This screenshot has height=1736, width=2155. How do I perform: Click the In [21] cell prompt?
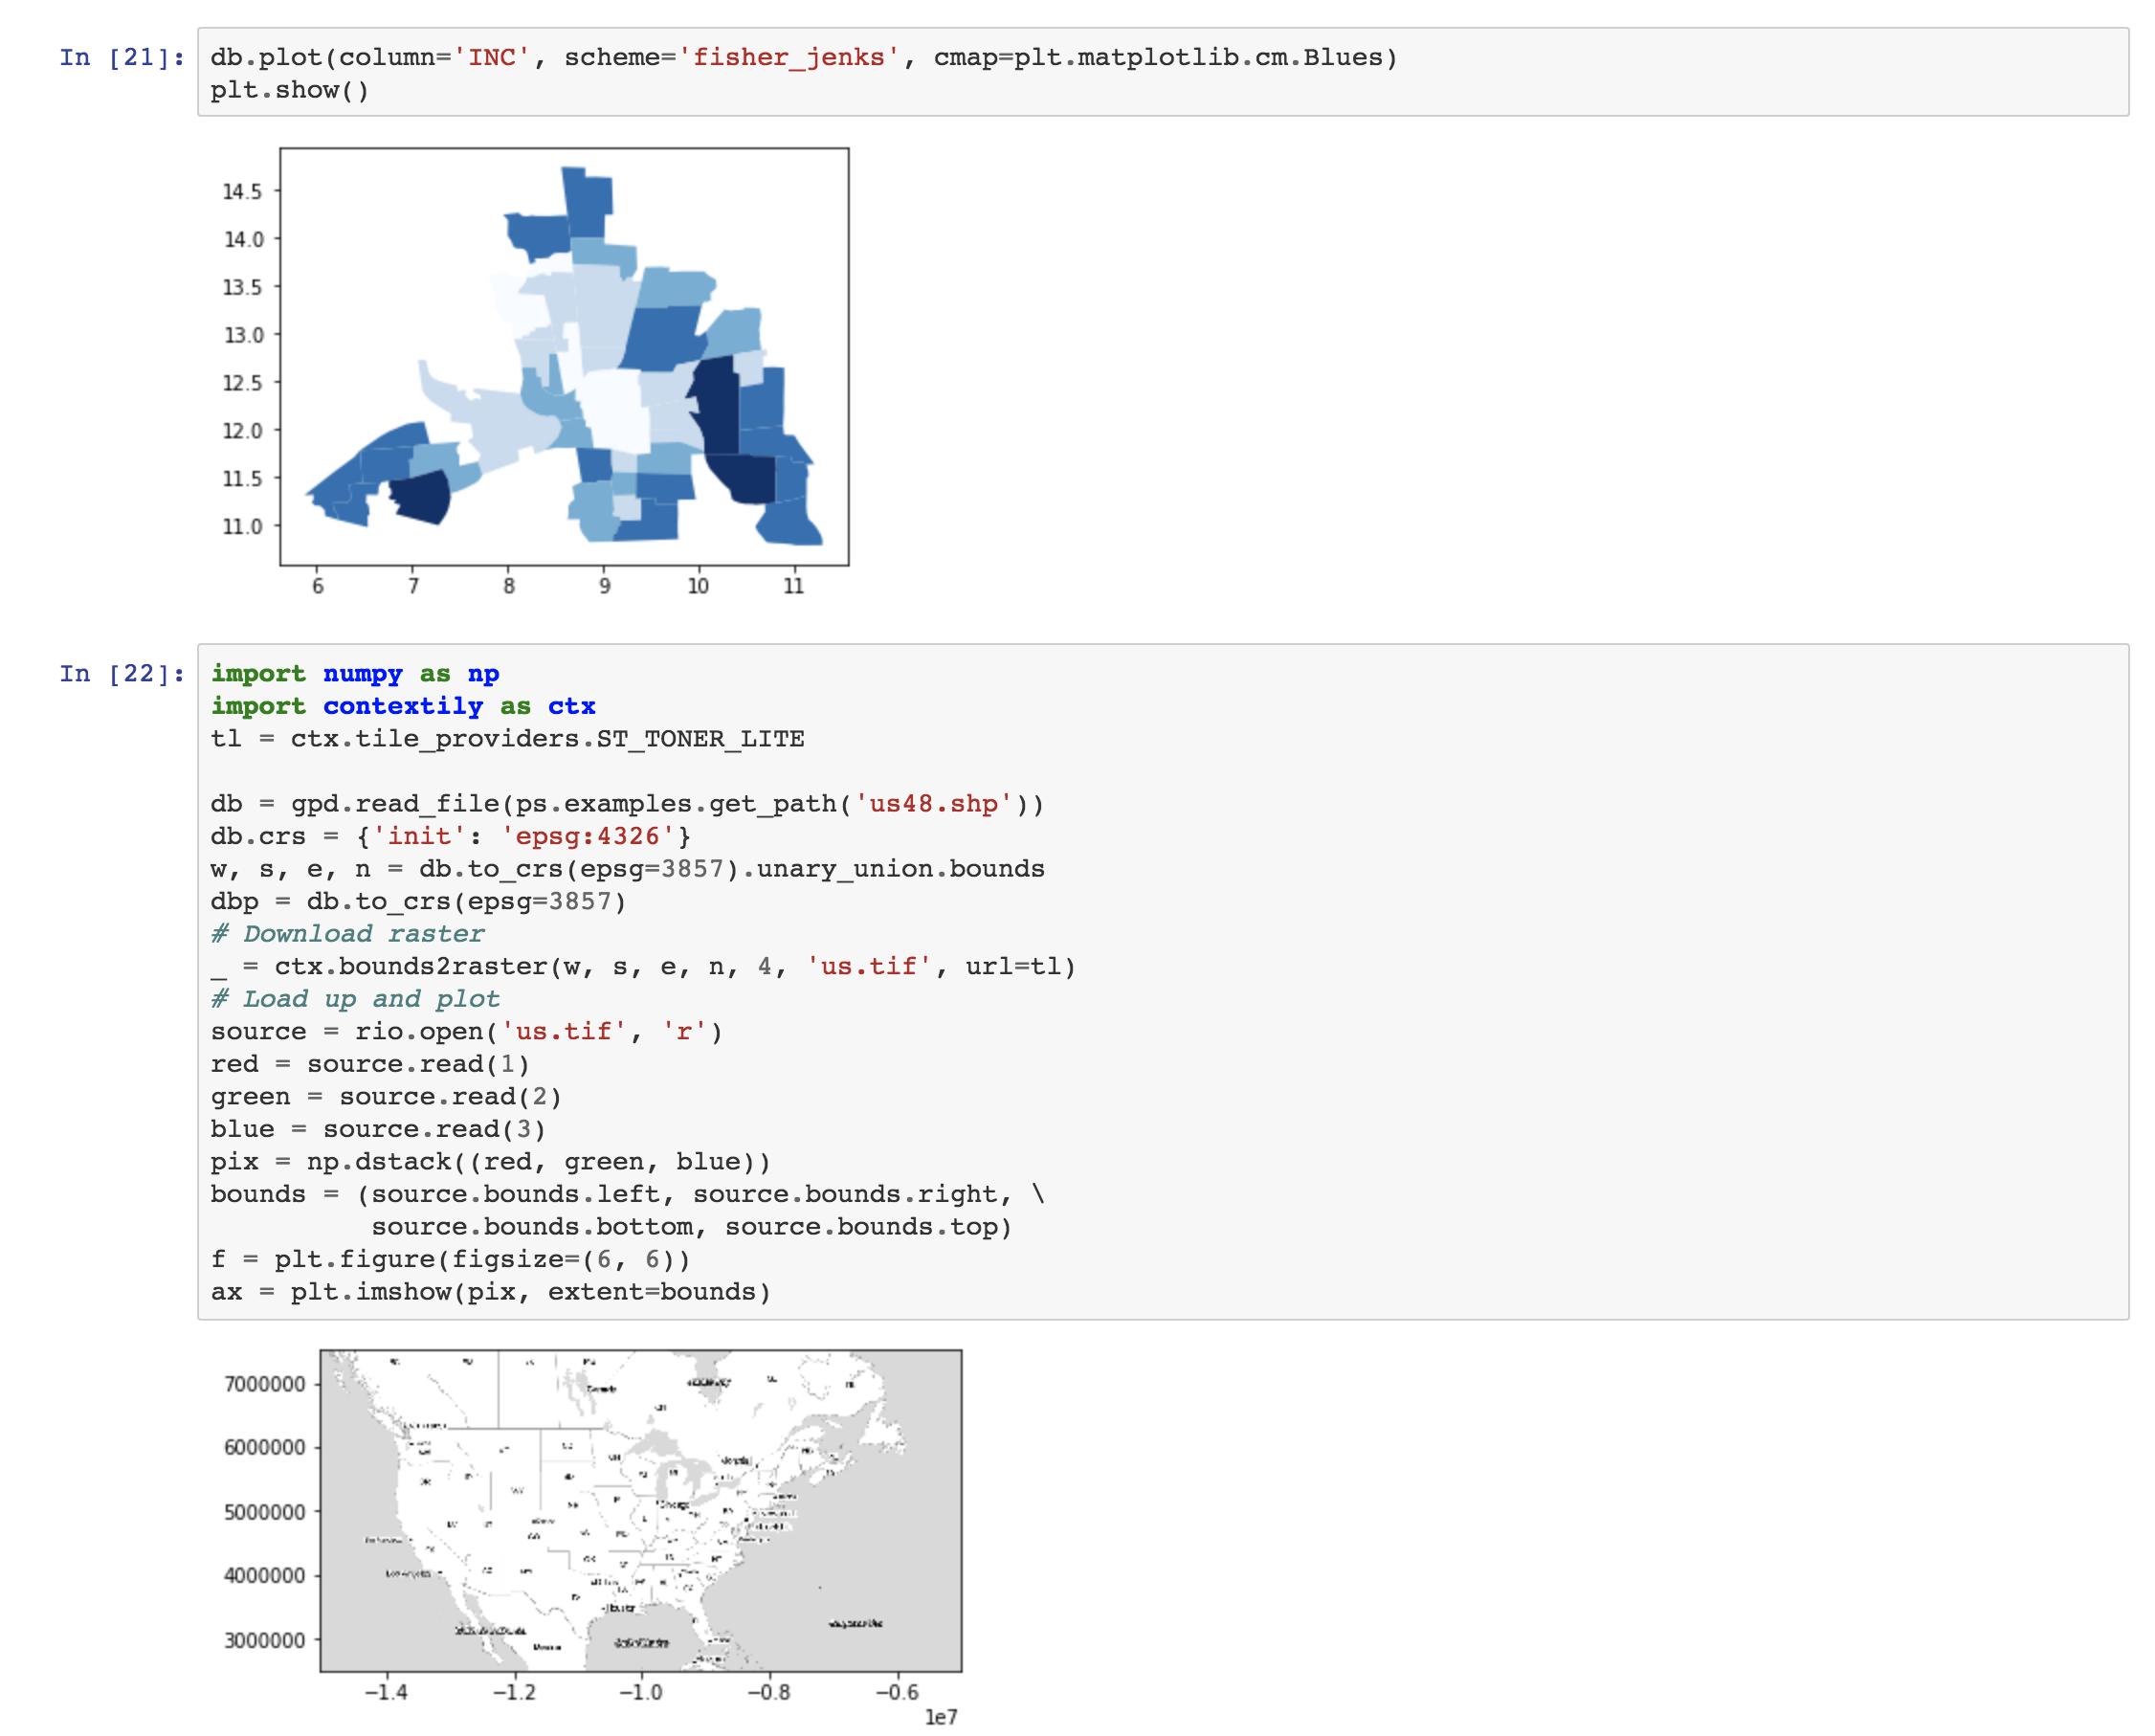pos(122,57)
